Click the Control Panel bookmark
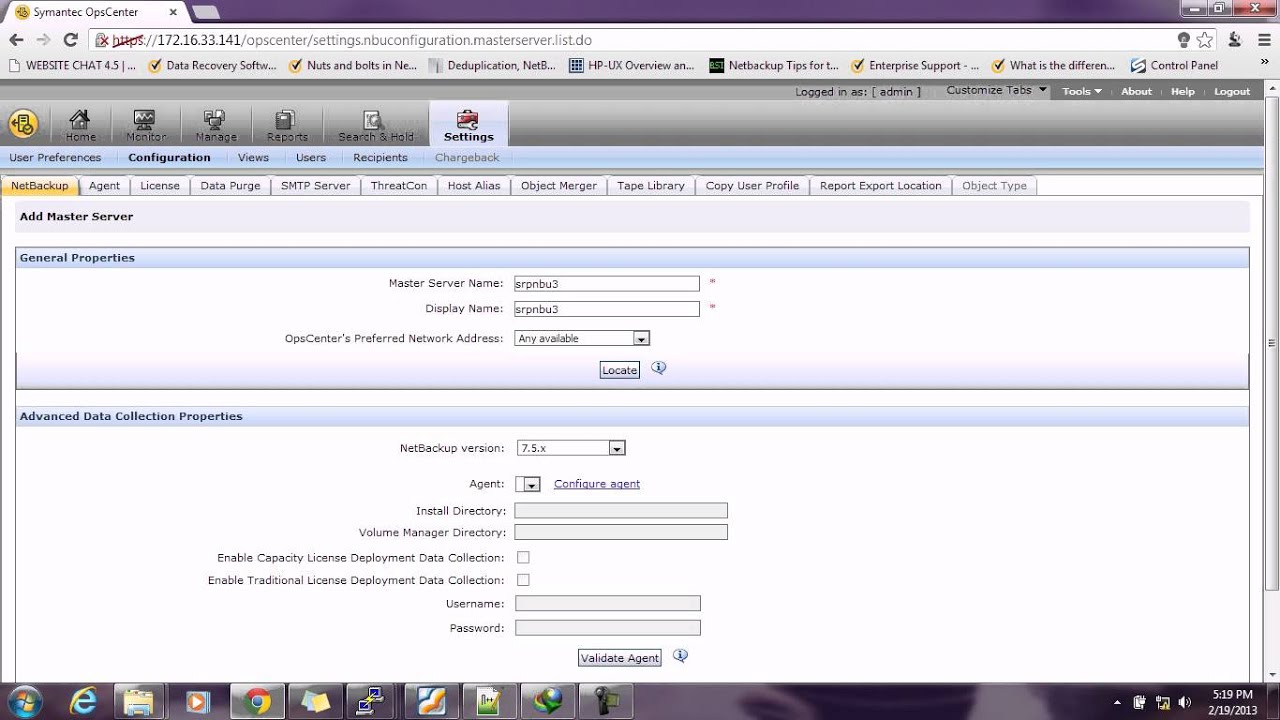The image size is (1280, 720). point(1174,65)
